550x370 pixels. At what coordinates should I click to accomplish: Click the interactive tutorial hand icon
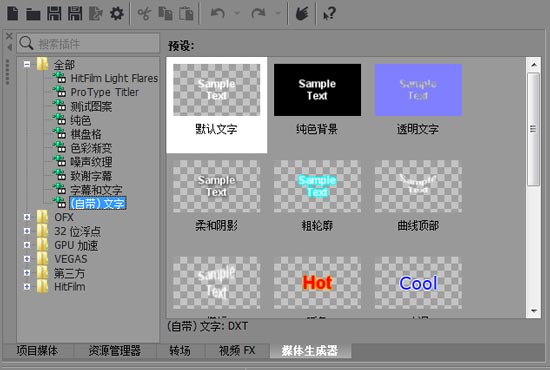pos(302,14)
